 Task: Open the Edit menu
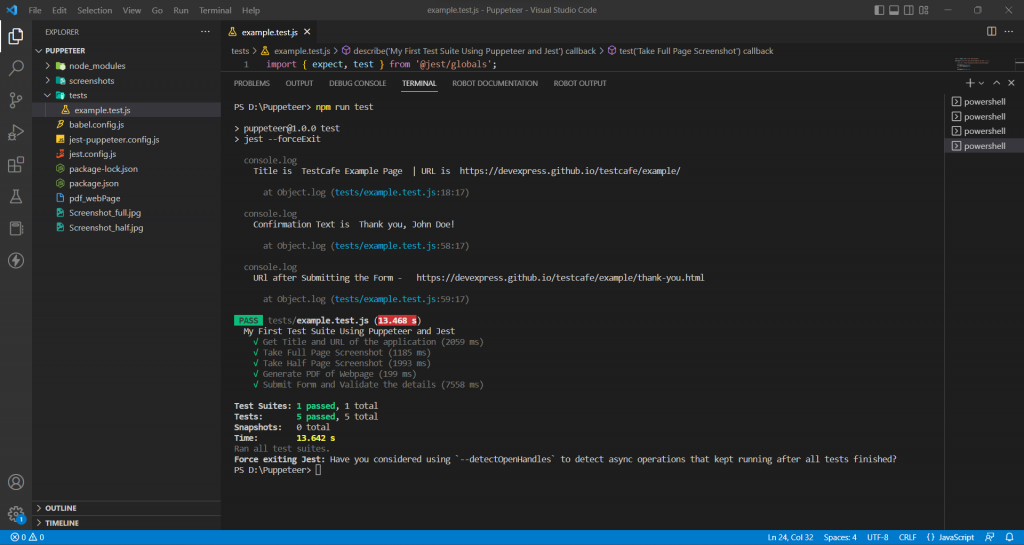[59, 10]
